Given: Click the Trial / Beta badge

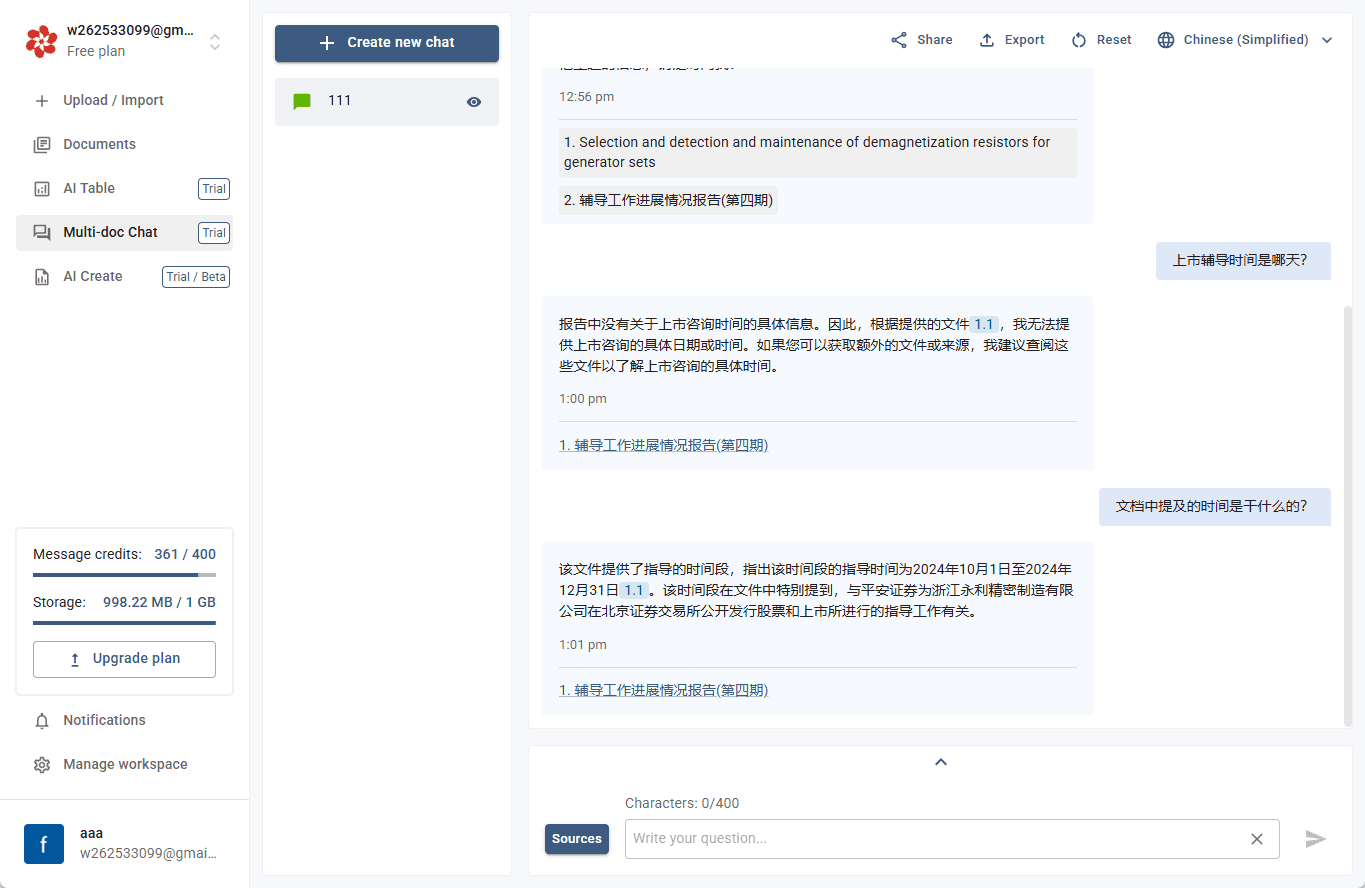Looking at the screenshot, I should click(196, 277).
